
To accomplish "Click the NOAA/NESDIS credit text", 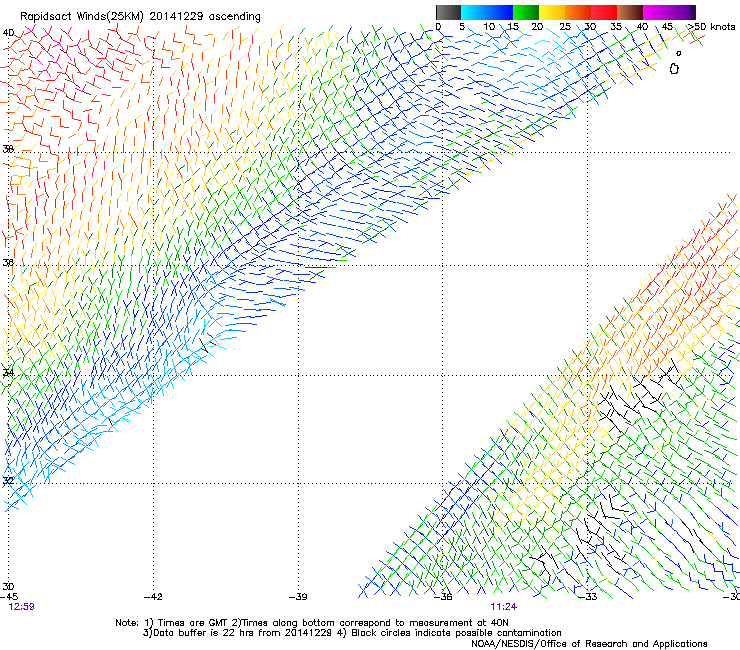I will point(589,644).
